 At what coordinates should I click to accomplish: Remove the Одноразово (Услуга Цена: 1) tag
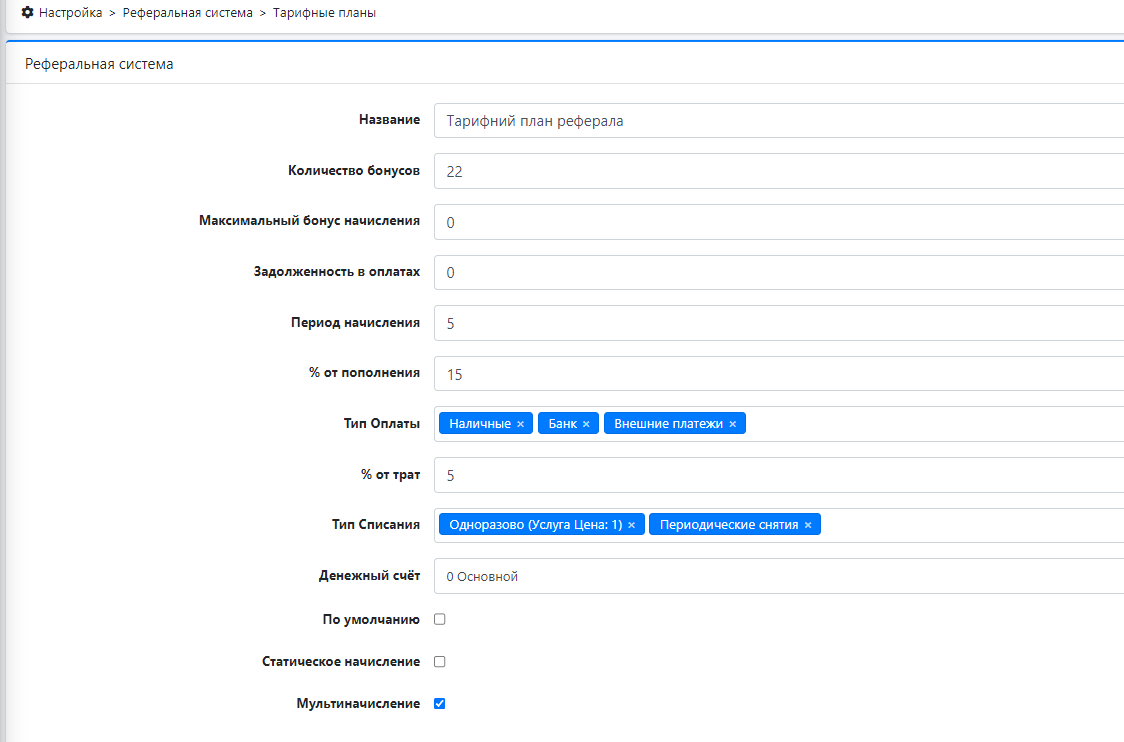(x=631, y=525)
